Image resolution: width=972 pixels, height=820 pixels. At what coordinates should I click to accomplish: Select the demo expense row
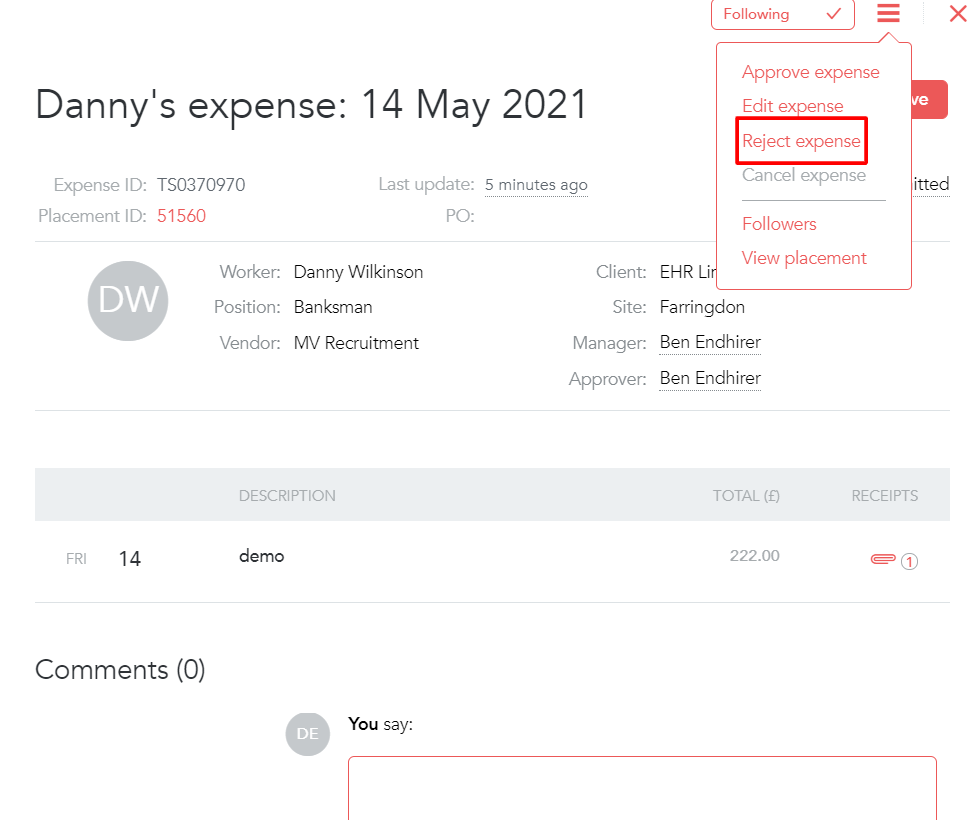click(492, 560)
